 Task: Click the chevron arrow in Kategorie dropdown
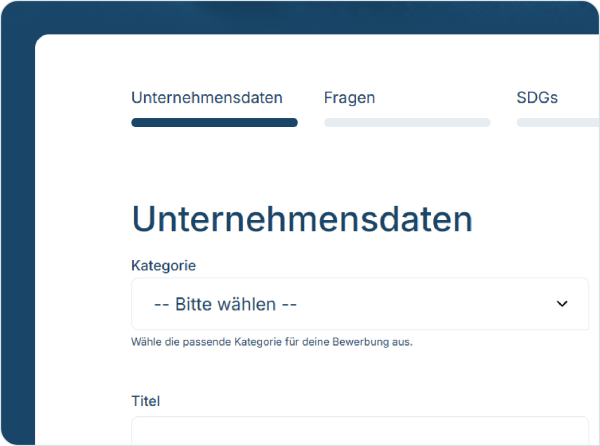(562, 304)
